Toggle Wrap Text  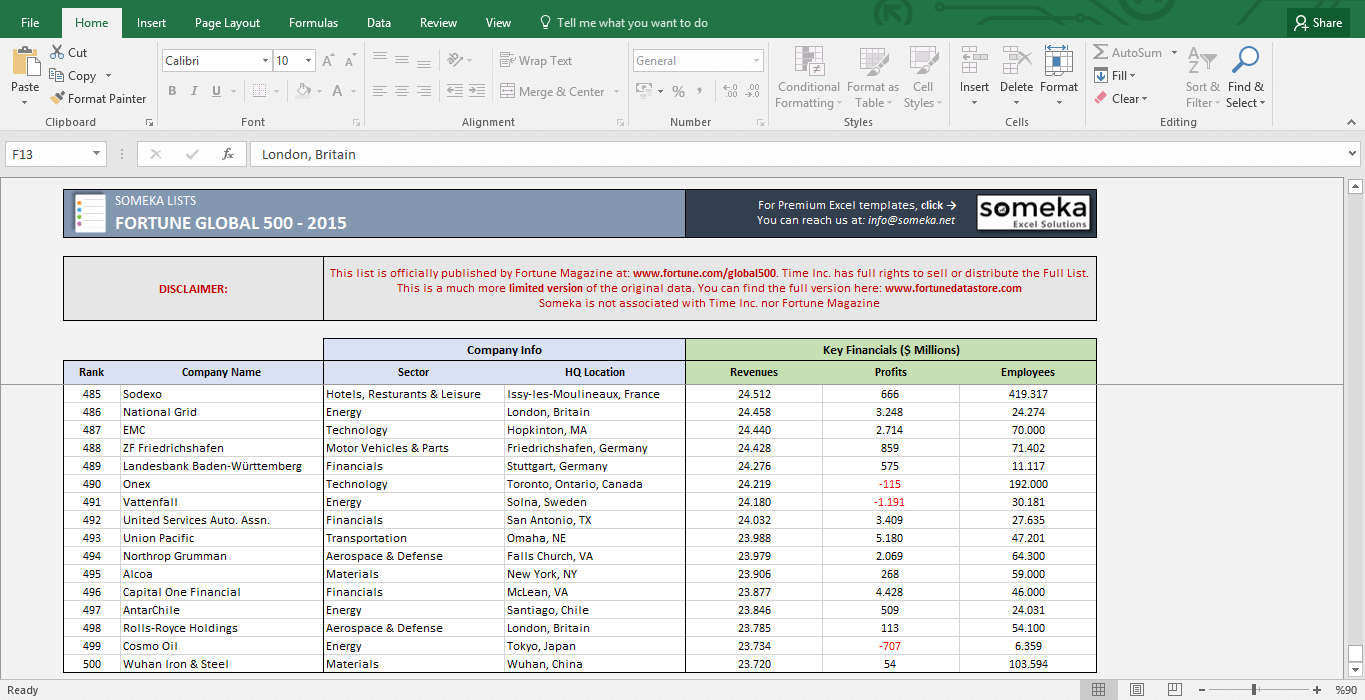(535, 61)
